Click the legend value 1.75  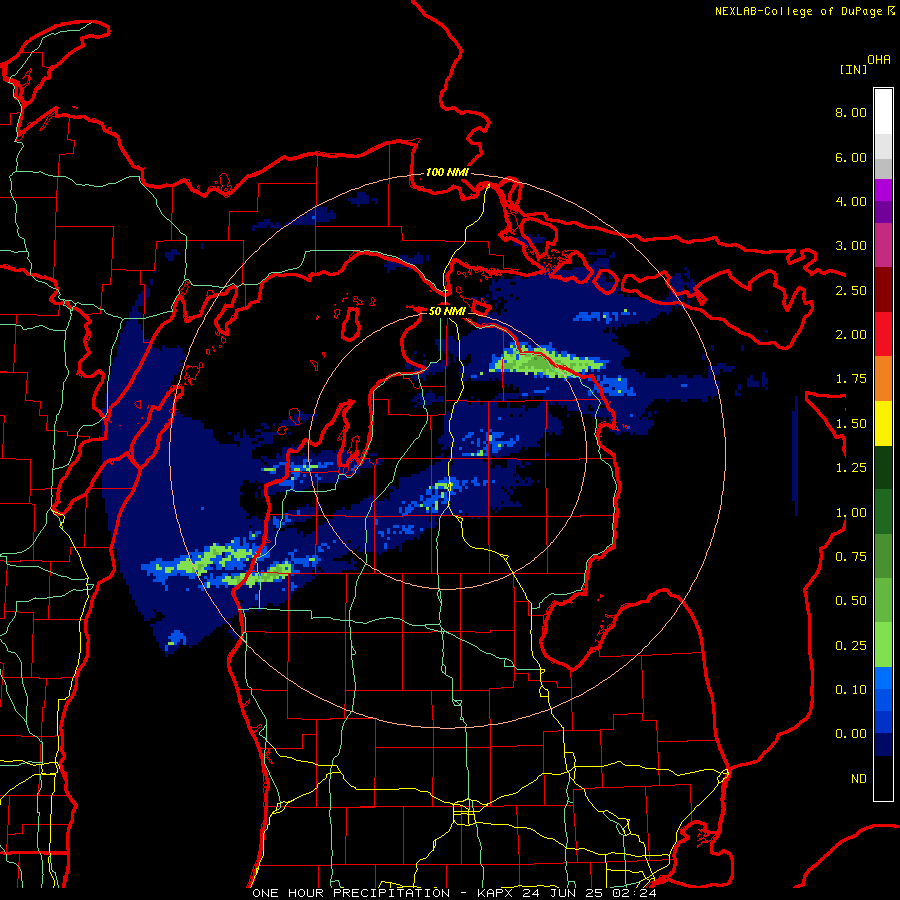pyautogui.click(x=851, y=379)
